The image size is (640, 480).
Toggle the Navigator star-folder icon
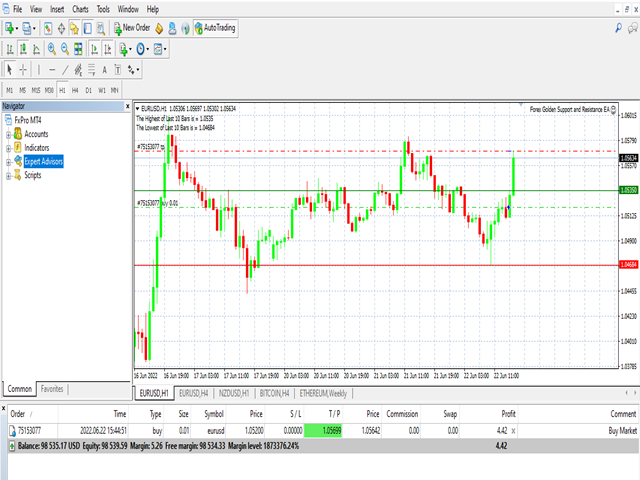74,28
